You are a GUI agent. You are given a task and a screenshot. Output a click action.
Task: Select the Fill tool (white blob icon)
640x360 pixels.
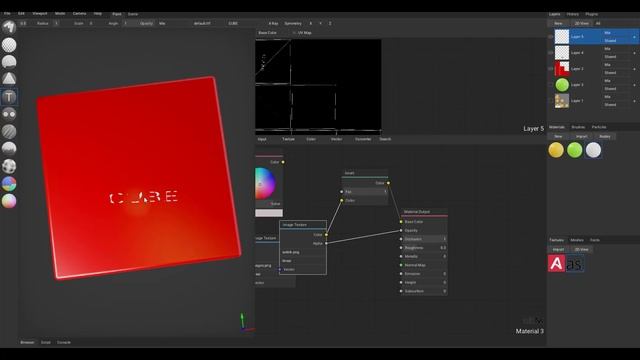[x=9, y=62]
